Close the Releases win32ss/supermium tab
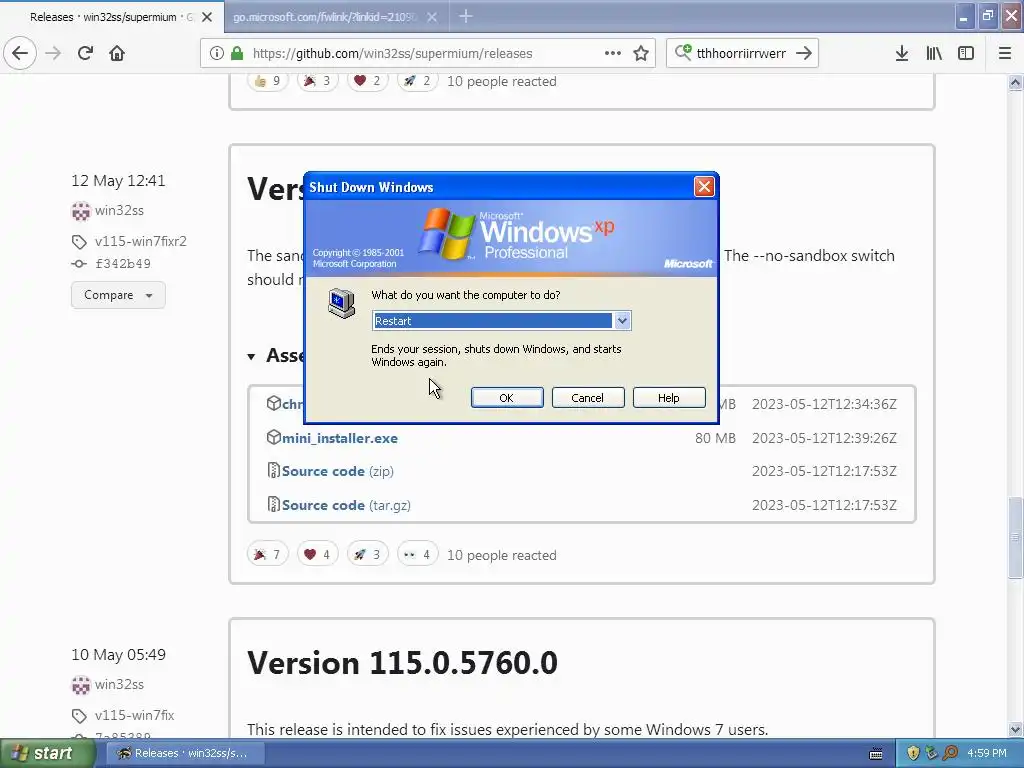 (207, 17)
